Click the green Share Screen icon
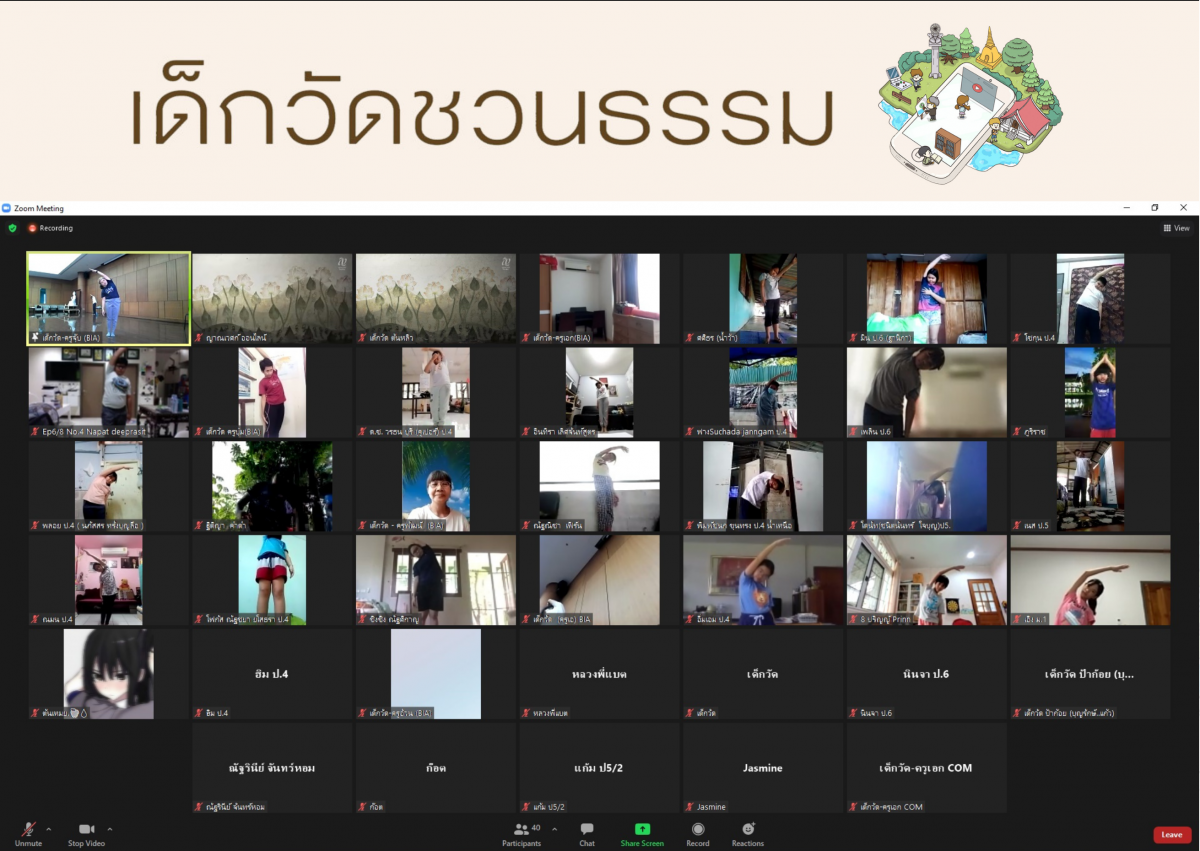Viewport: 1200px width, 851px height. pos(642,829)
